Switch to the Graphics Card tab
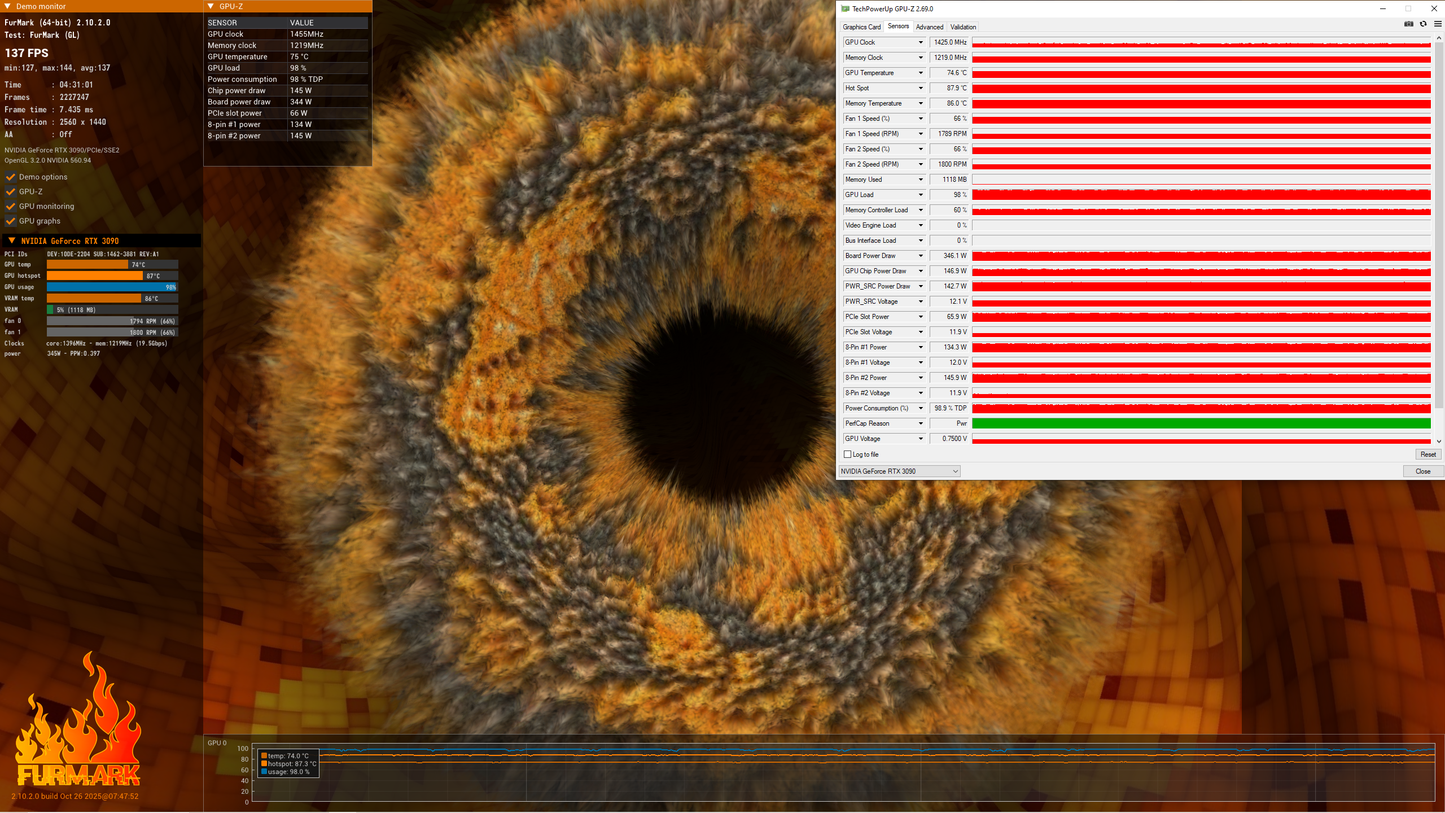 point(861,27)
